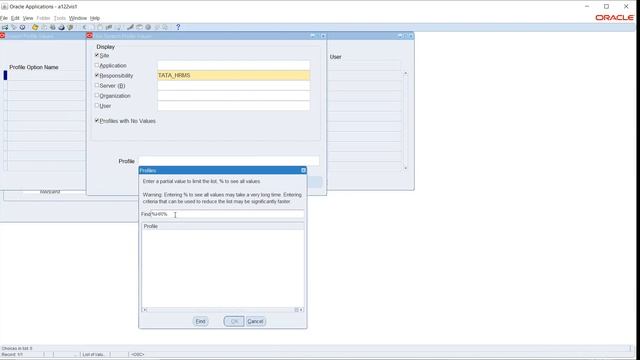Click the Zoom toolbar icon
This screenshot has height=360, width=640.
pos(139,27)
